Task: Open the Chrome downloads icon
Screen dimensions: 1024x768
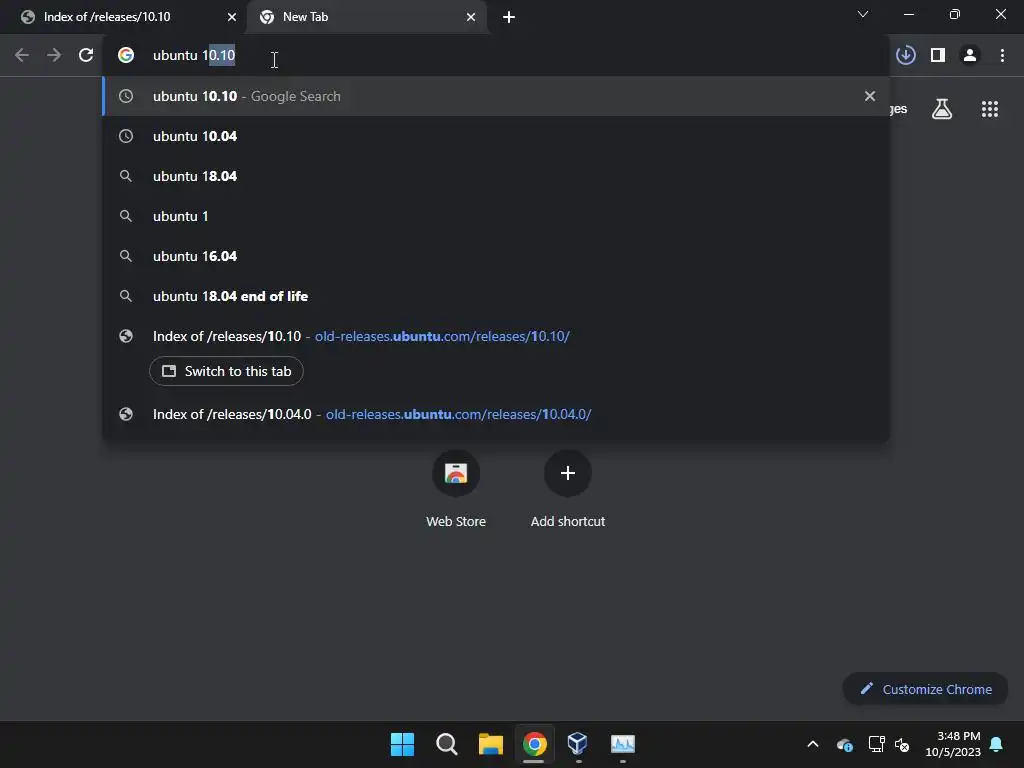Action: point(906,56)
